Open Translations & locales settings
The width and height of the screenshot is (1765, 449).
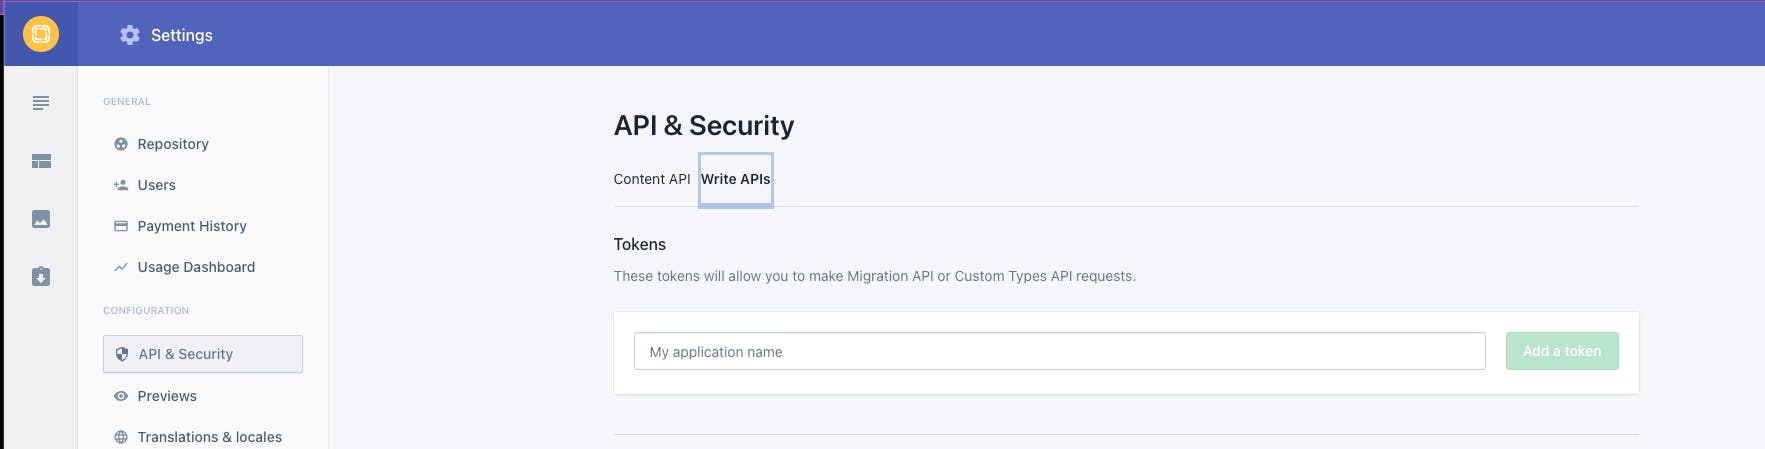coord(209,437)
